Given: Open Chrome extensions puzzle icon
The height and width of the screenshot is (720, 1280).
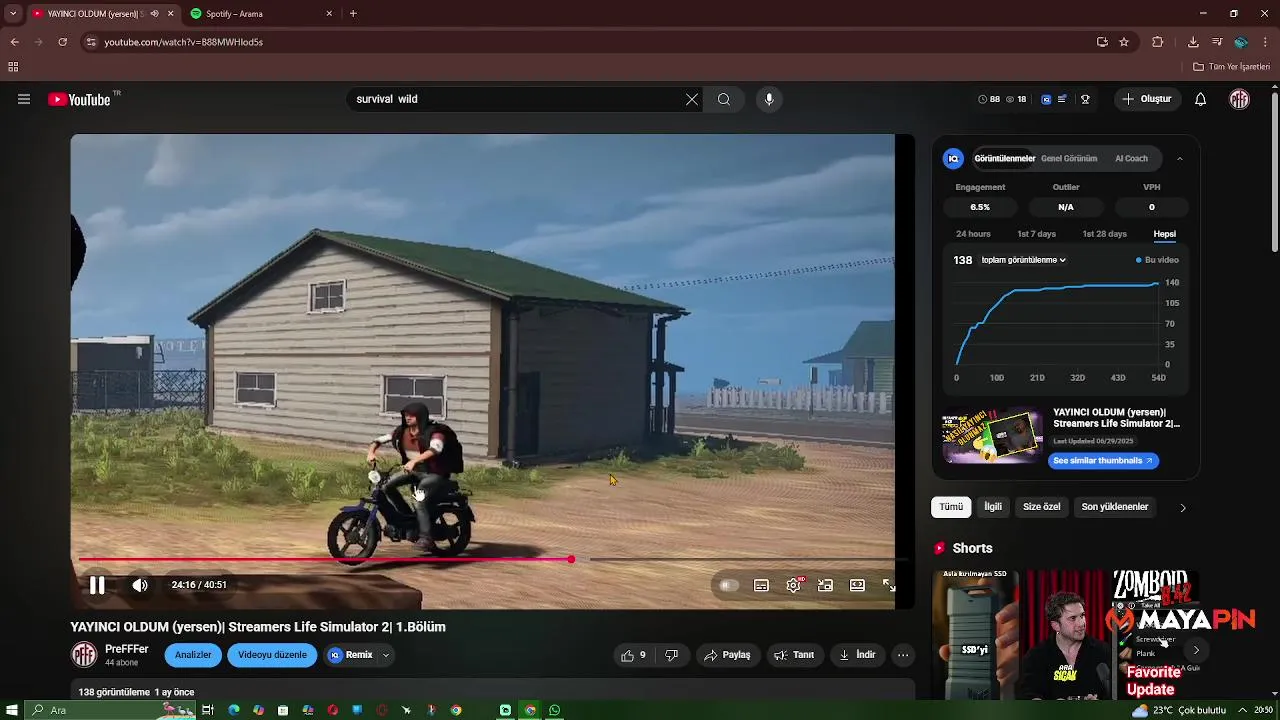Looking at the screenshot, I should [x=1158, y=42].
